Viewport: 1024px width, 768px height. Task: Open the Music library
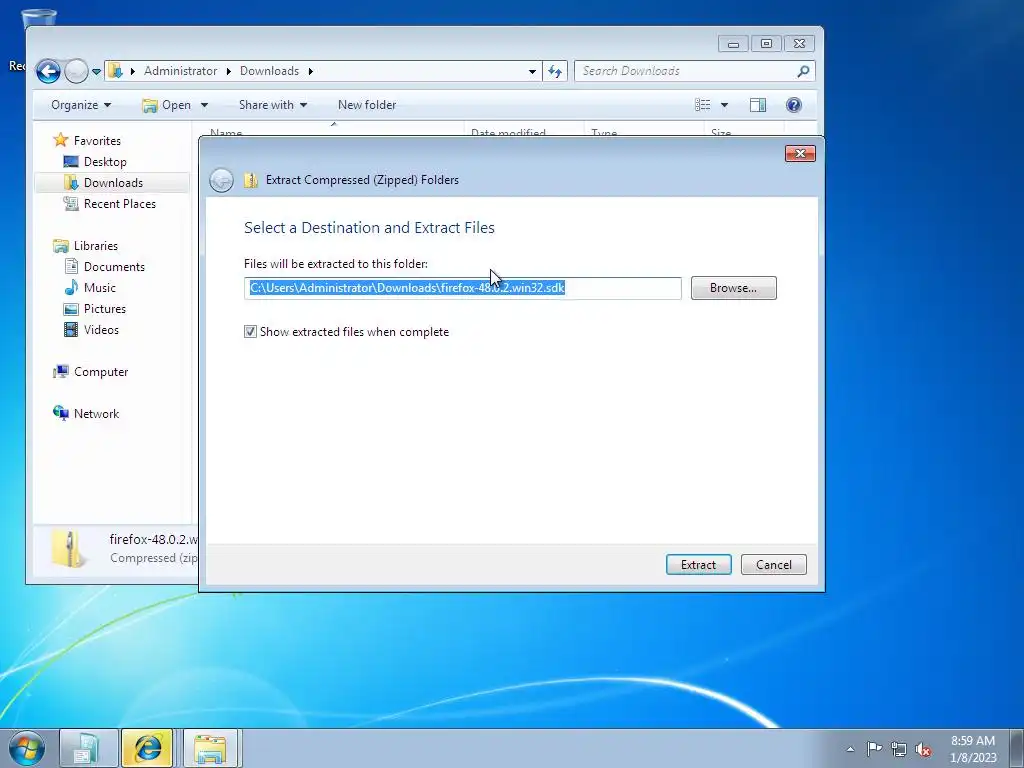99,287
